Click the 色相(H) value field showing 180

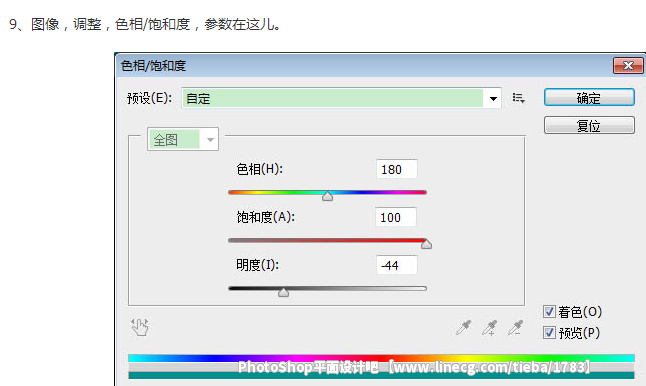click(397, 169)
